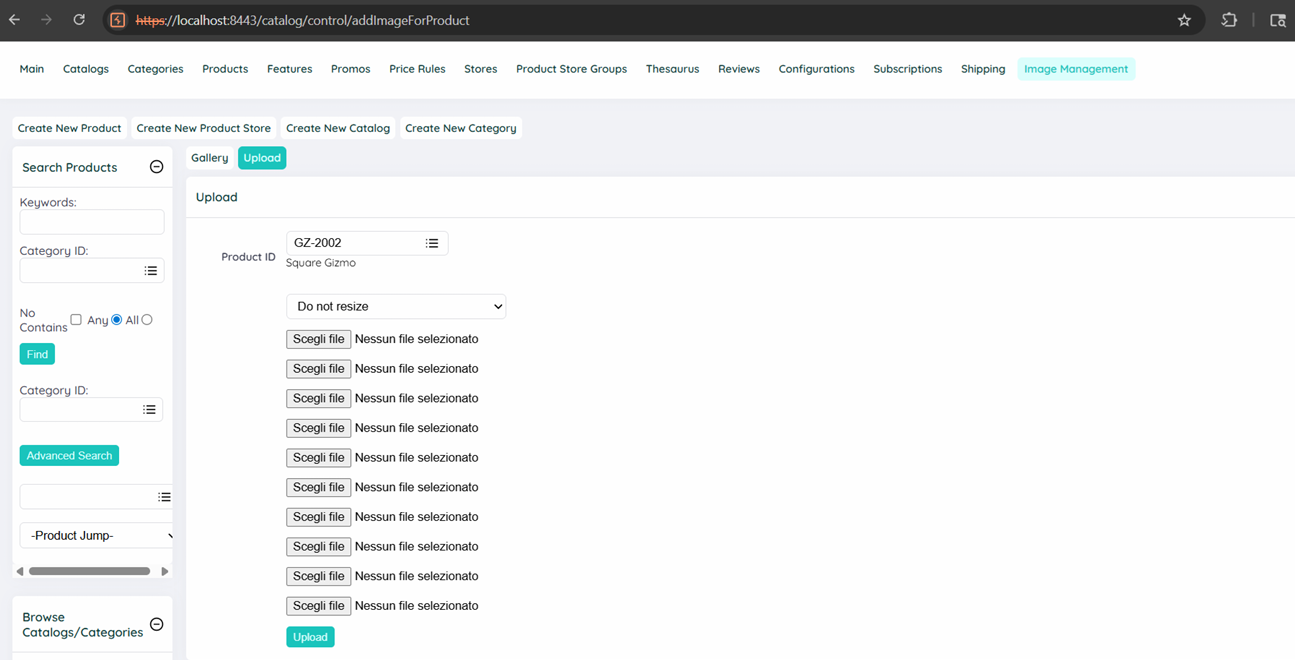Select Image Management in the nav bar
This screenshot has height=660, width=1295.
(x=1076, y=69)
